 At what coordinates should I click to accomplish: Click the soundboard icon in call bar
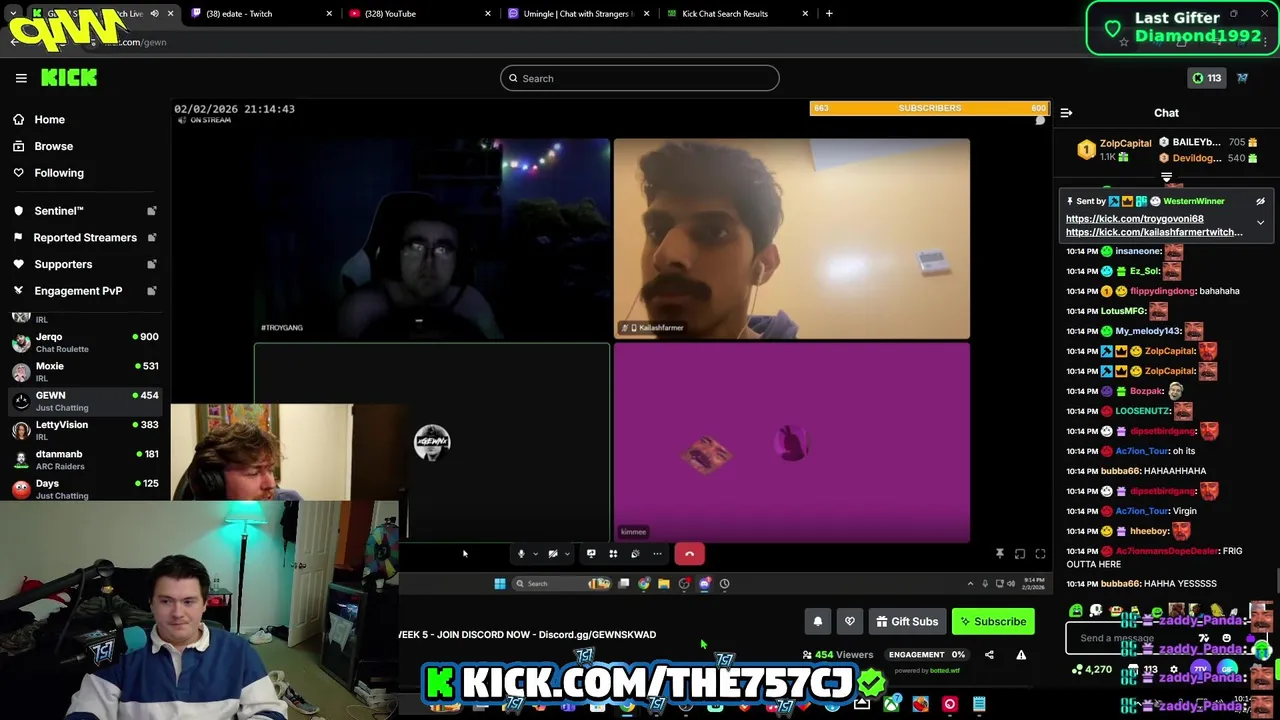[635, 554]
